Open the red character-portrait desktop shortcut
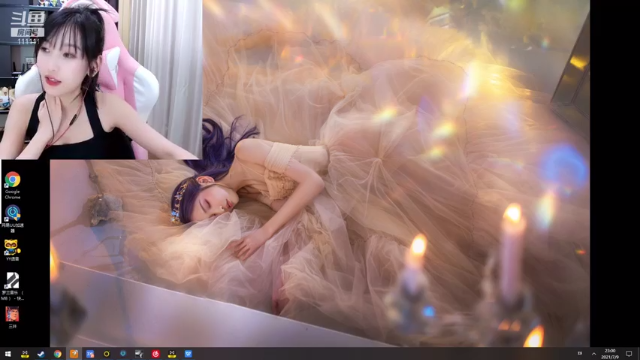640x360 pixels. (x=12, y=317)
